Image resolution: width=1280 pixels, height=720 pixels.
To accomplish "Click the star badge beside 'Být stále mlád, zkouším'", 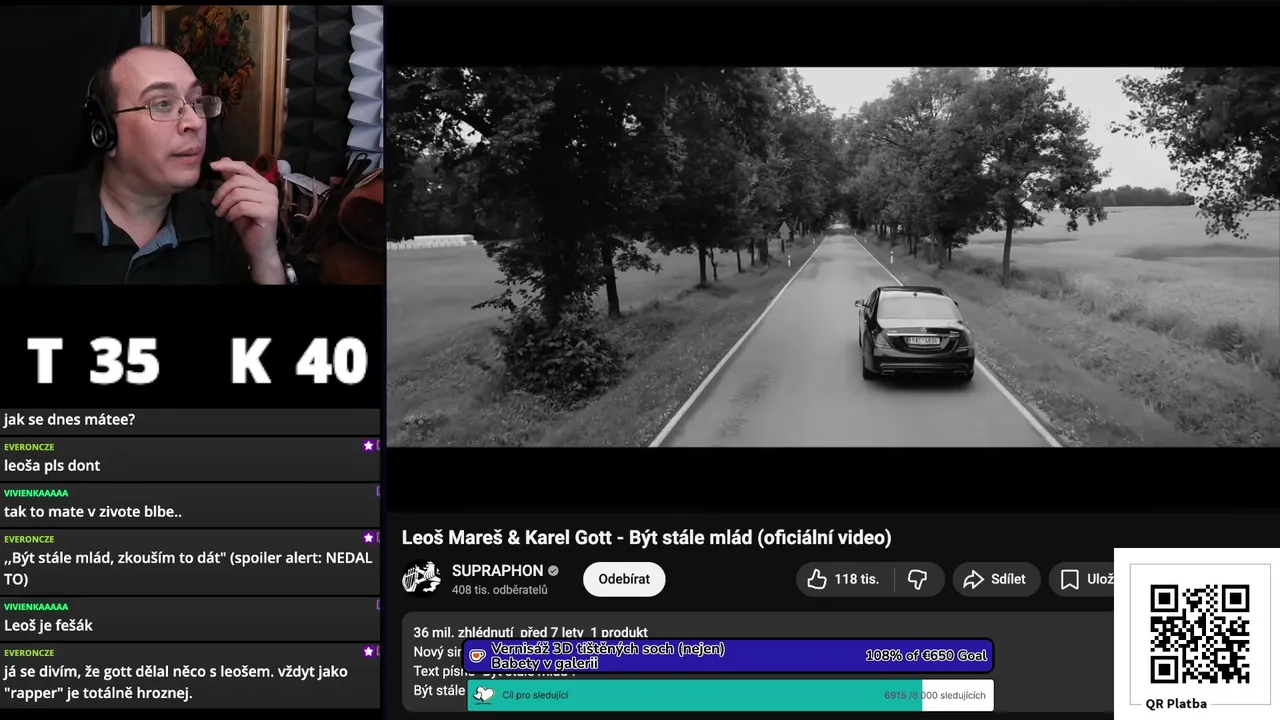I will click(368, 537).
